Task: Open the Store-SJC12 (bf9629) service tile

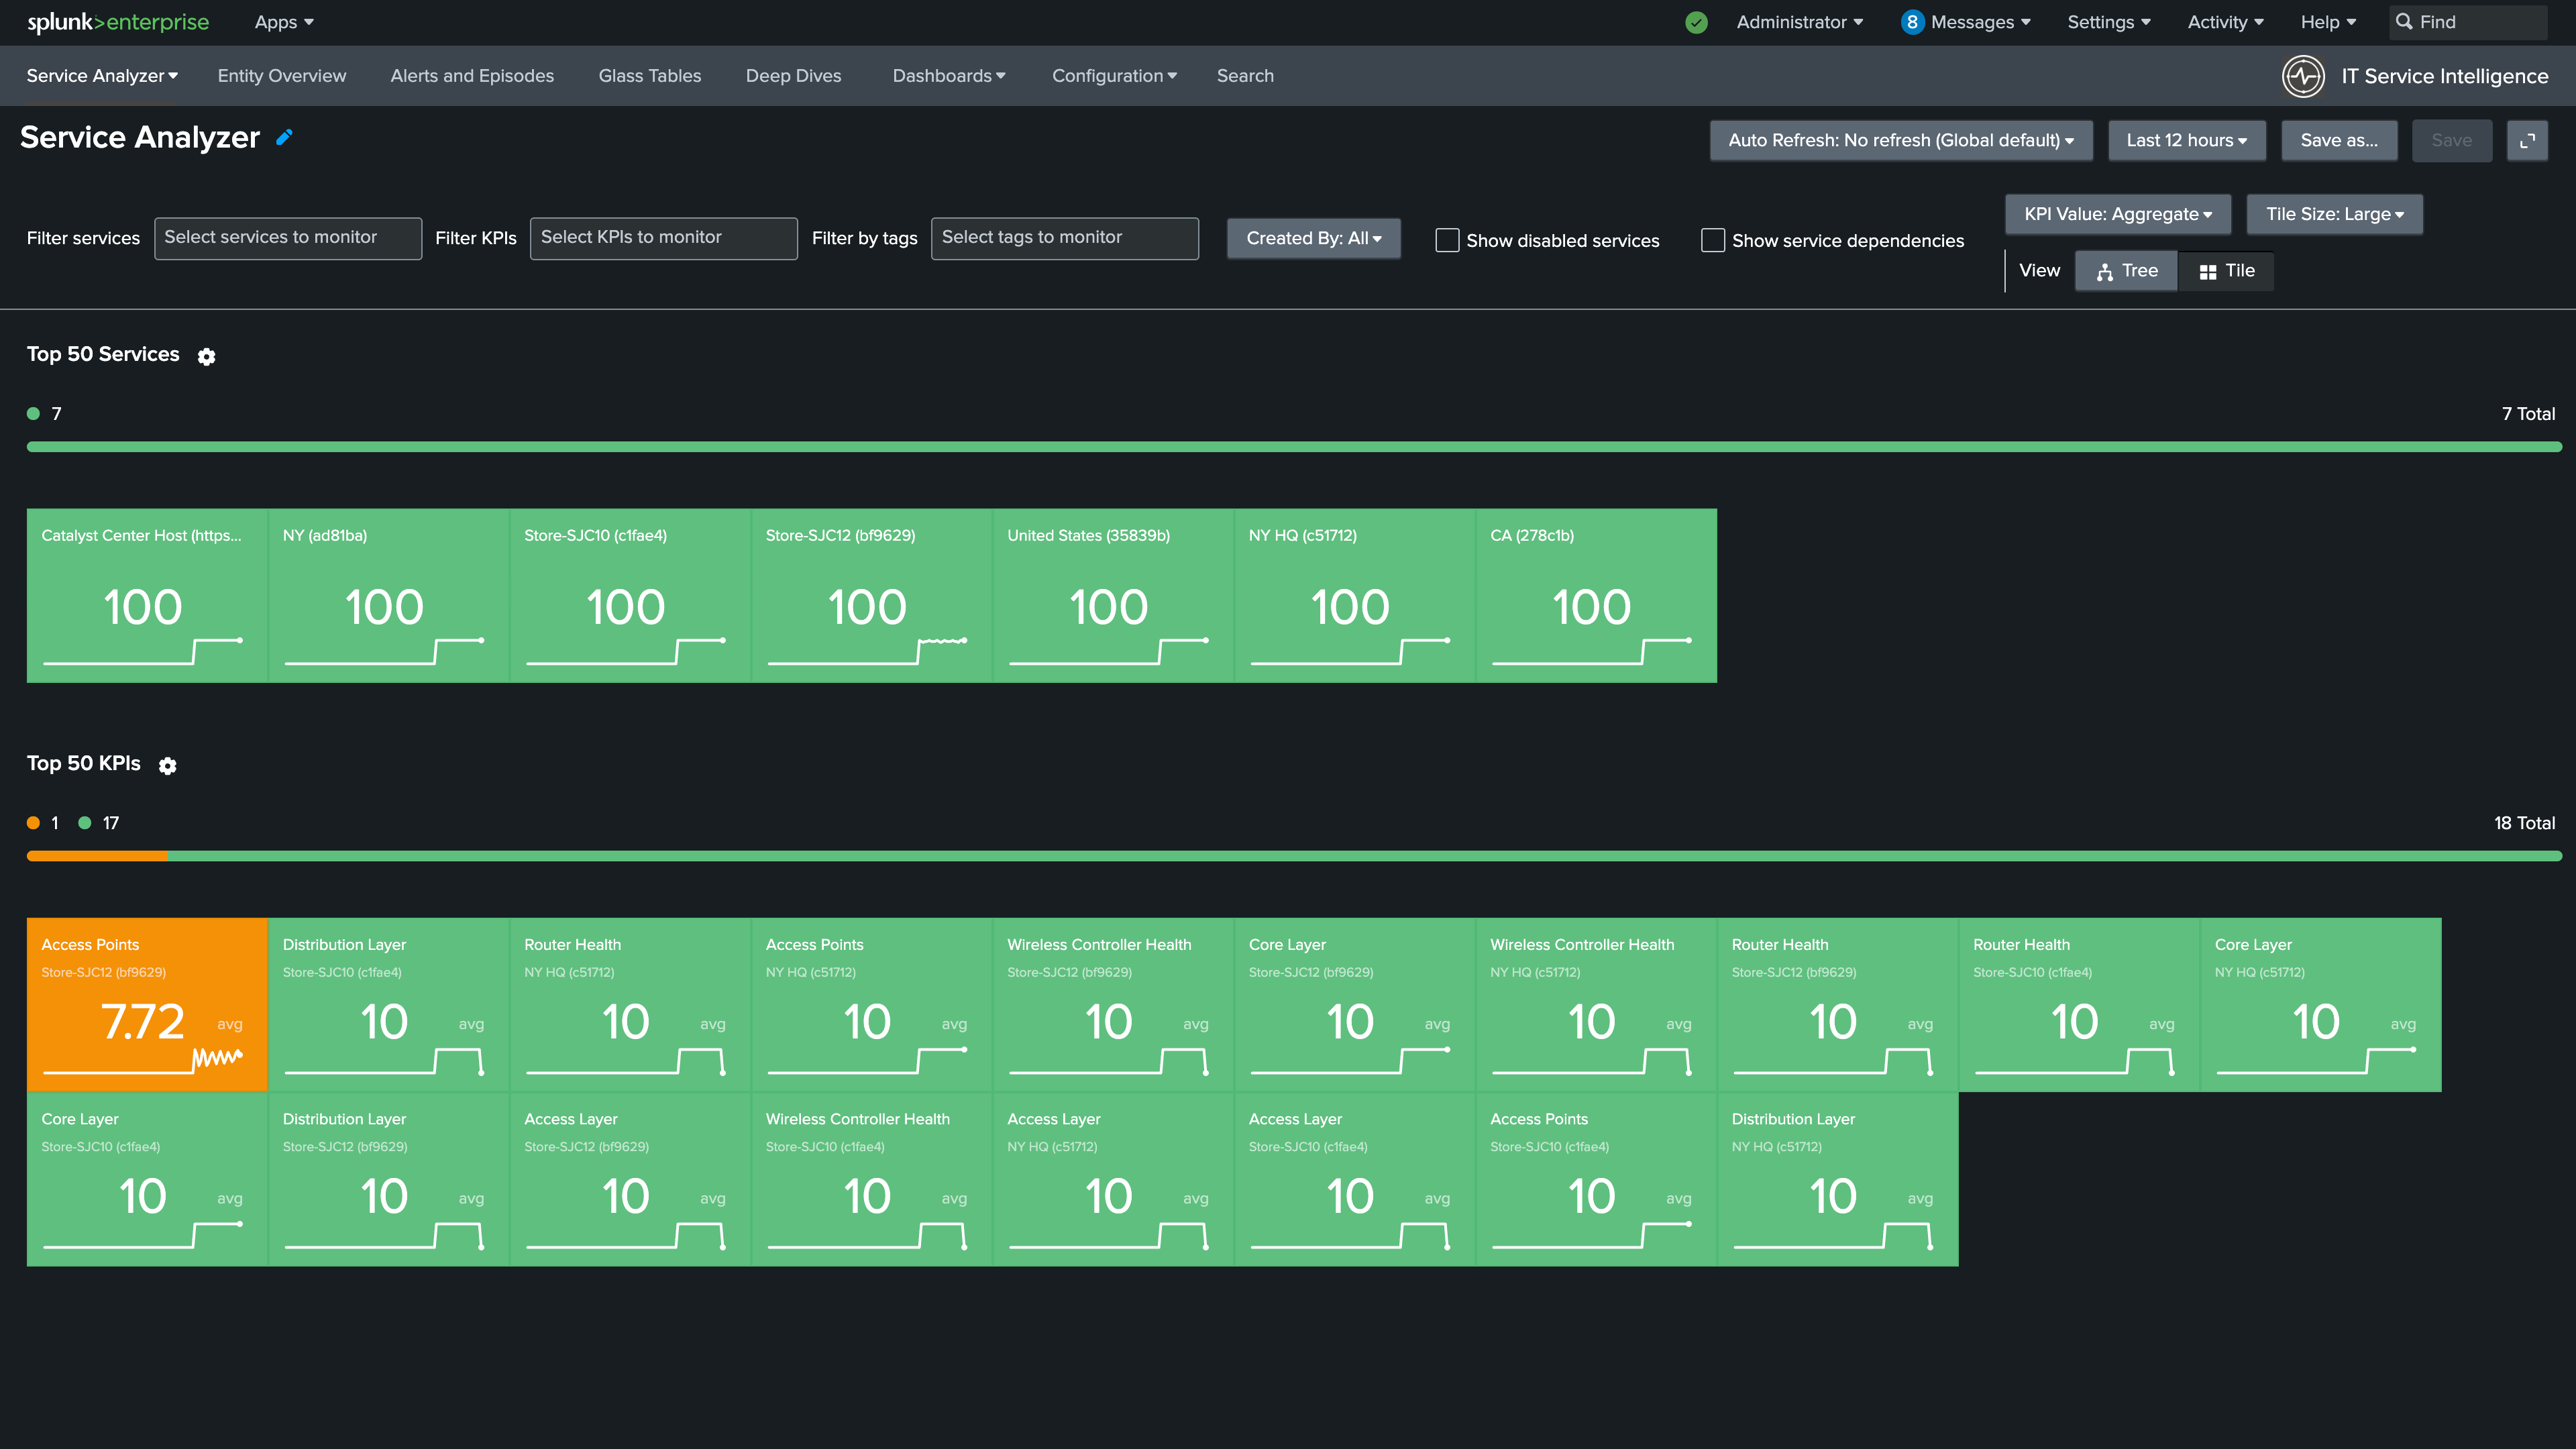Action: click(872, 596)
